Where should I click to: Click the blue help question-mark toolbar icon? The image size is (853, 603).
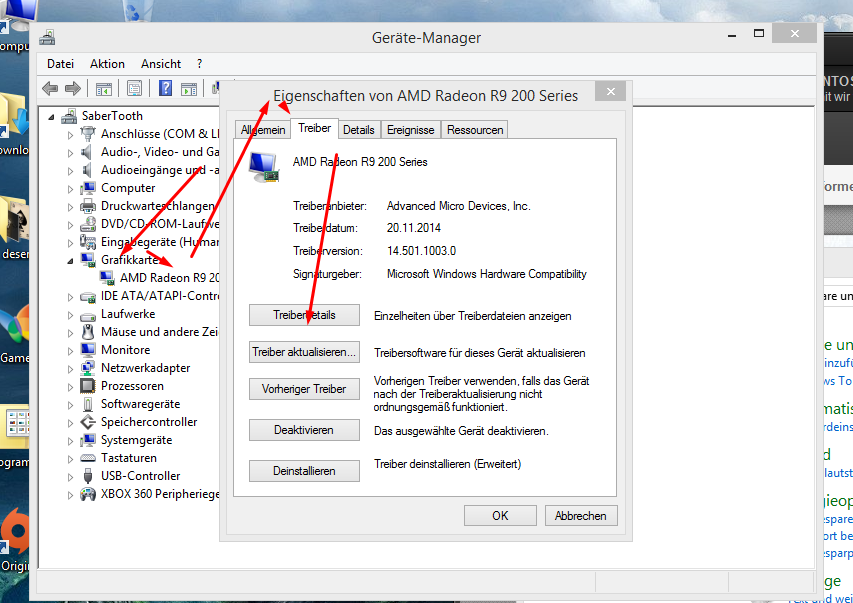(165, 88)
